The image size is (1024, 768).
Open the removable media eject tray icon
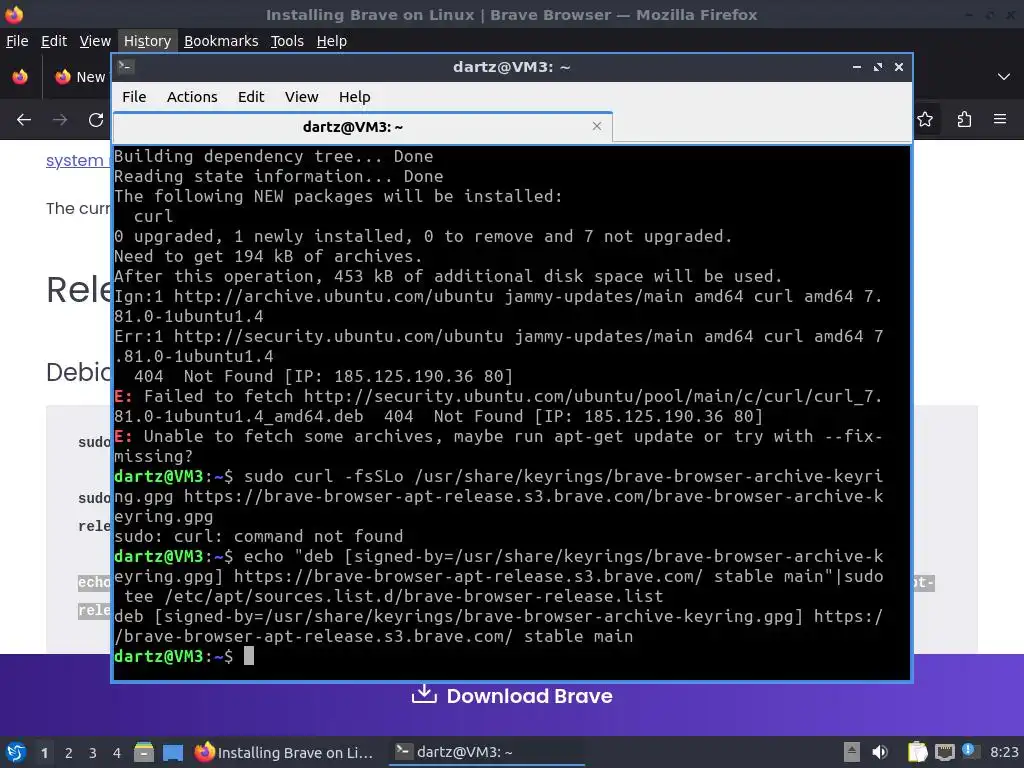pyautogui.click(x=852, y=752)
